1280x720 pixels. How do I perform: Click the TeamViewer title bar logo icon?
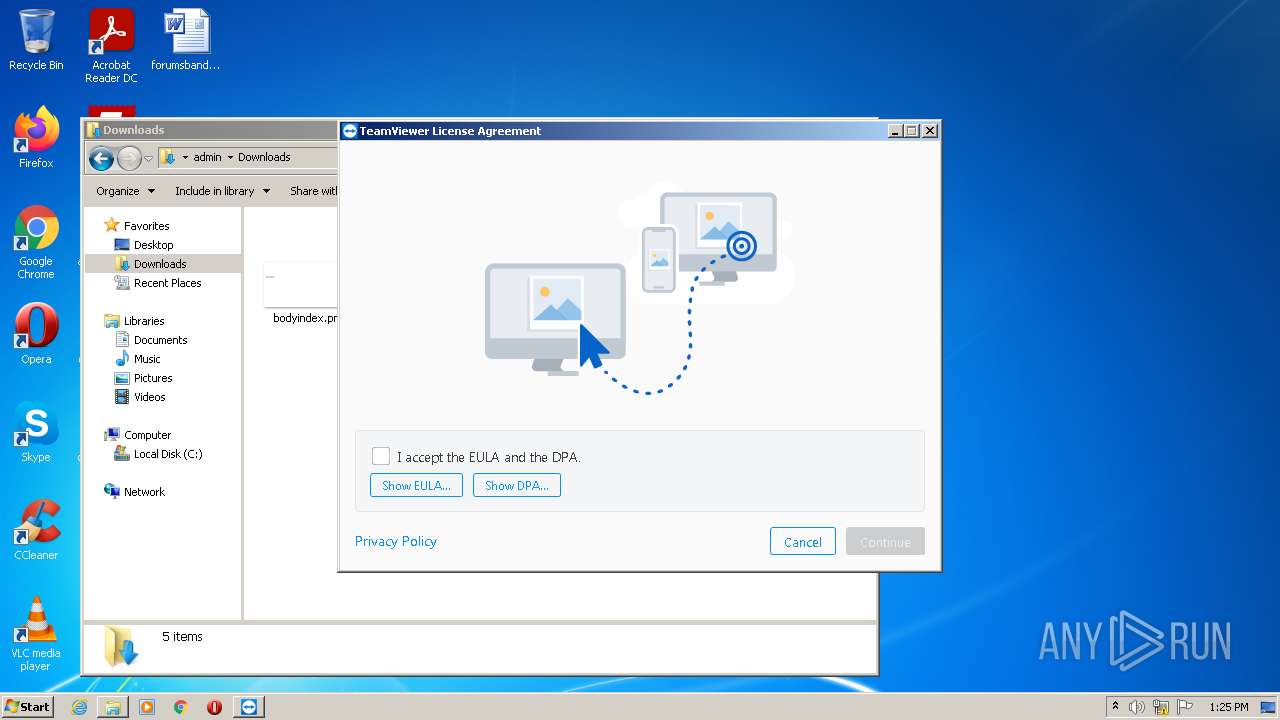(x=349, y=131)
